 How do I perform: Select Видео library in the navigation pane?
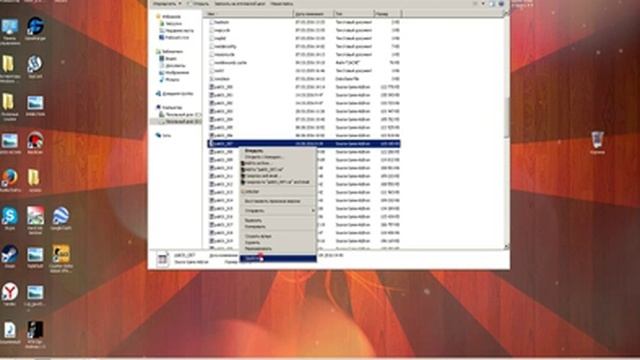pos(168,59)
